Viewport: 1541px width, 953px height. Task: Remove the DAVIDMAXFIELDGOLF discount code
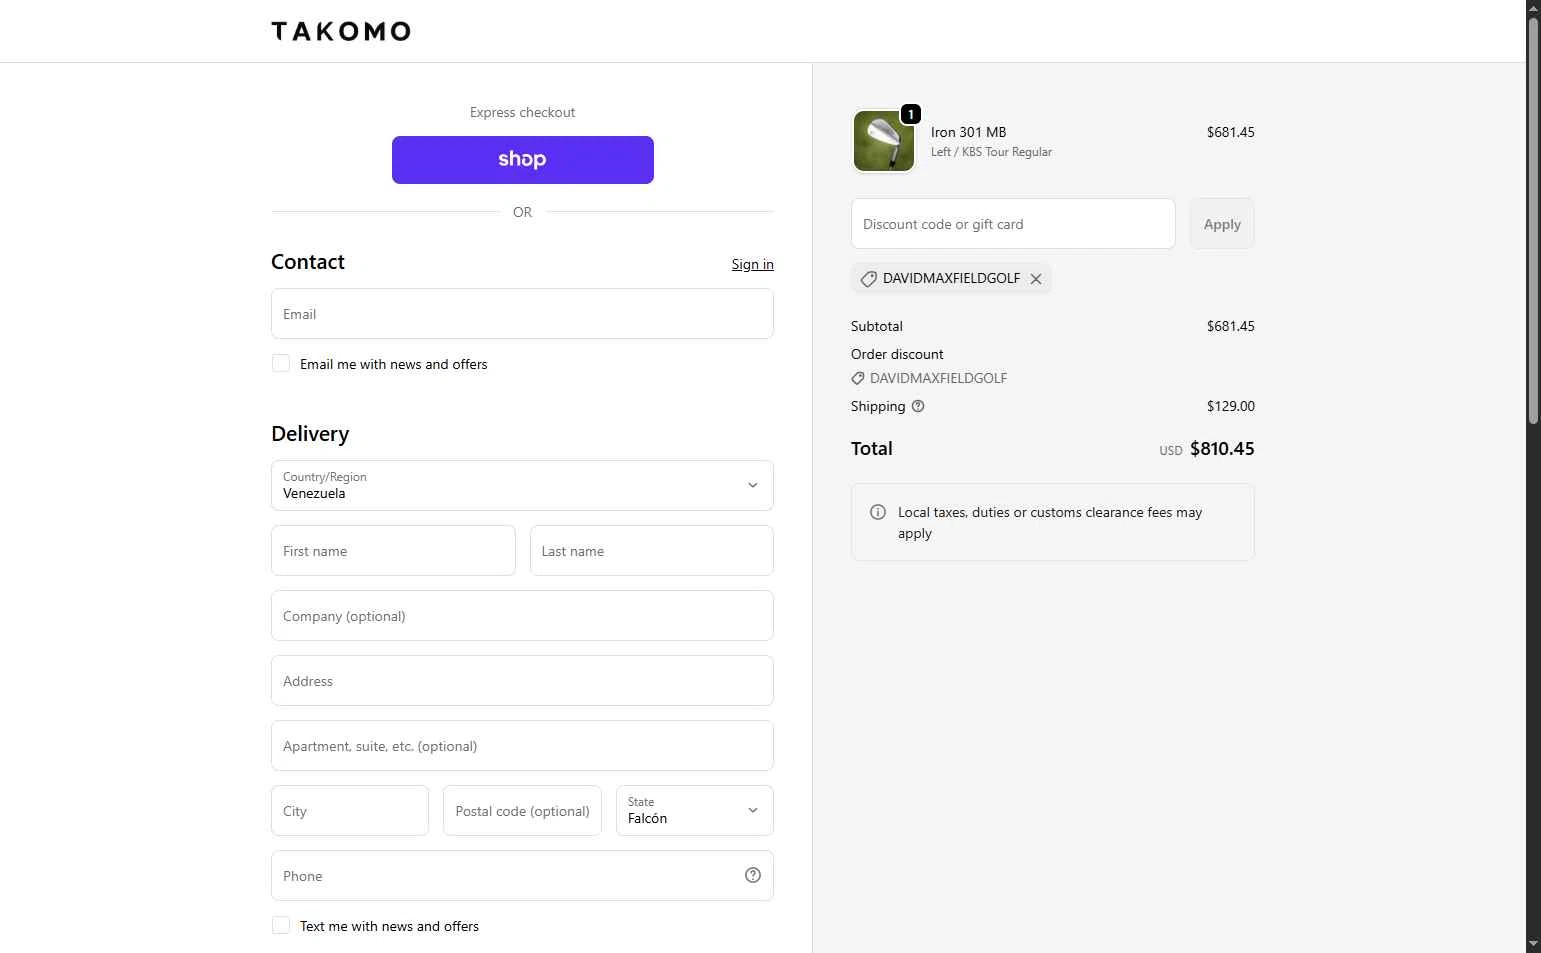(x=1036, y=279)
